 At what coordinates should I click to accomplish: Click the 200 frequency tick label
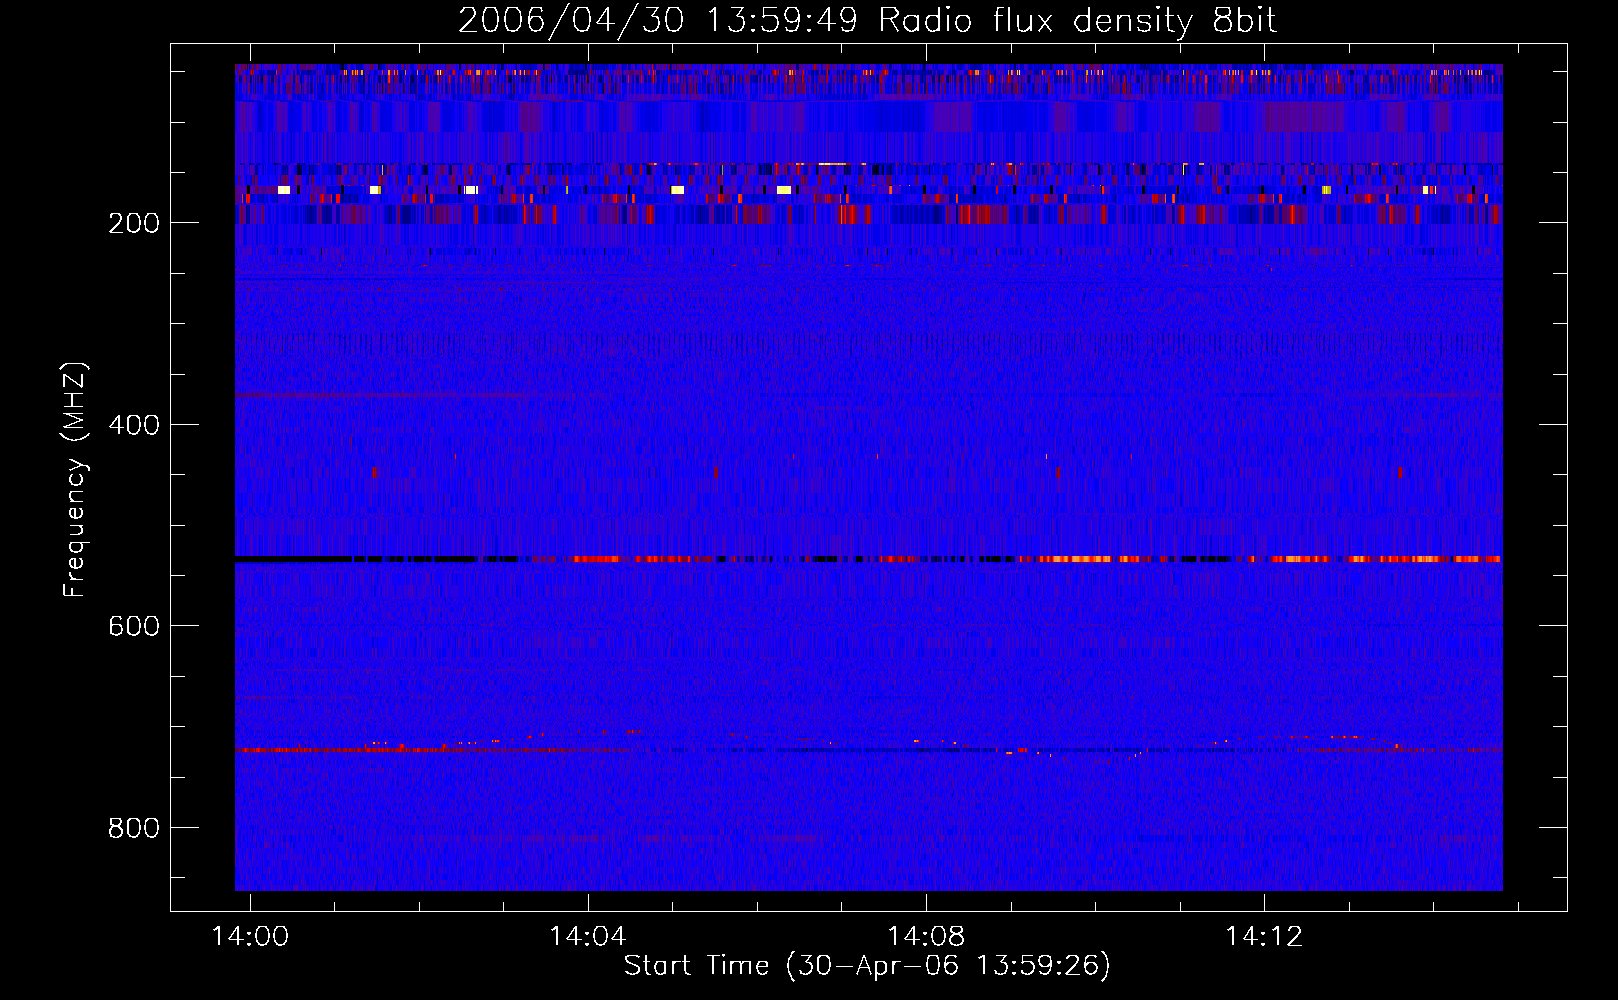(134, 223)
